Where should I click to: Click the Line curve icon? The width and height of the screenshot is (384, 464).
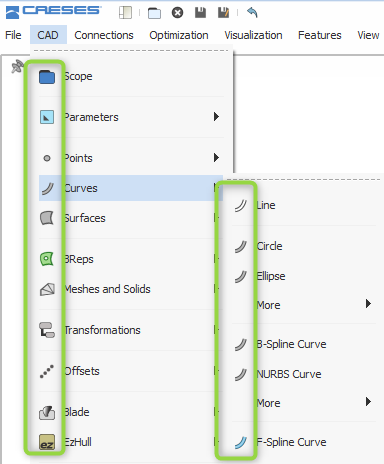click(240, 206)
